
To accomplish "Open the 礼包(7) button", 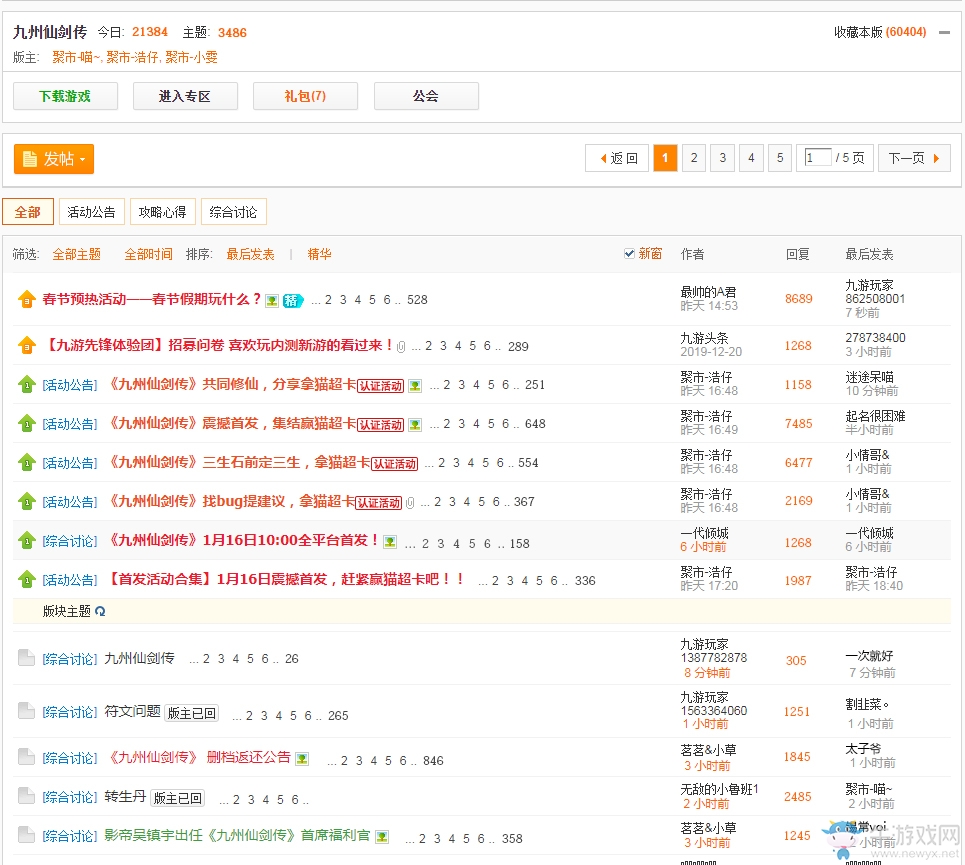I will pos(305,96).
